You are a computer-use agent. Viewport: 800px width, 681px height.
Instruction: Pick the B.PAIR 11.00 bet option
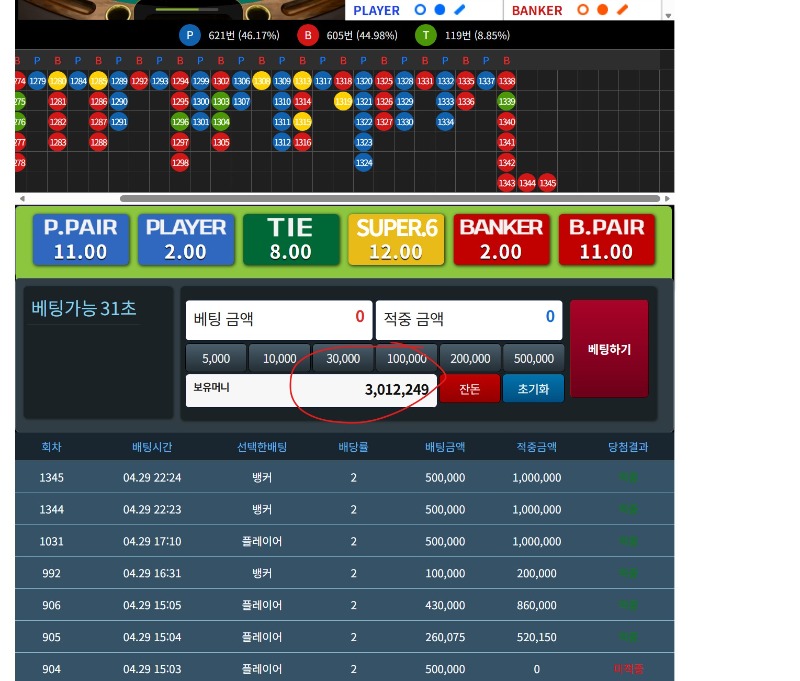(606, 239)
